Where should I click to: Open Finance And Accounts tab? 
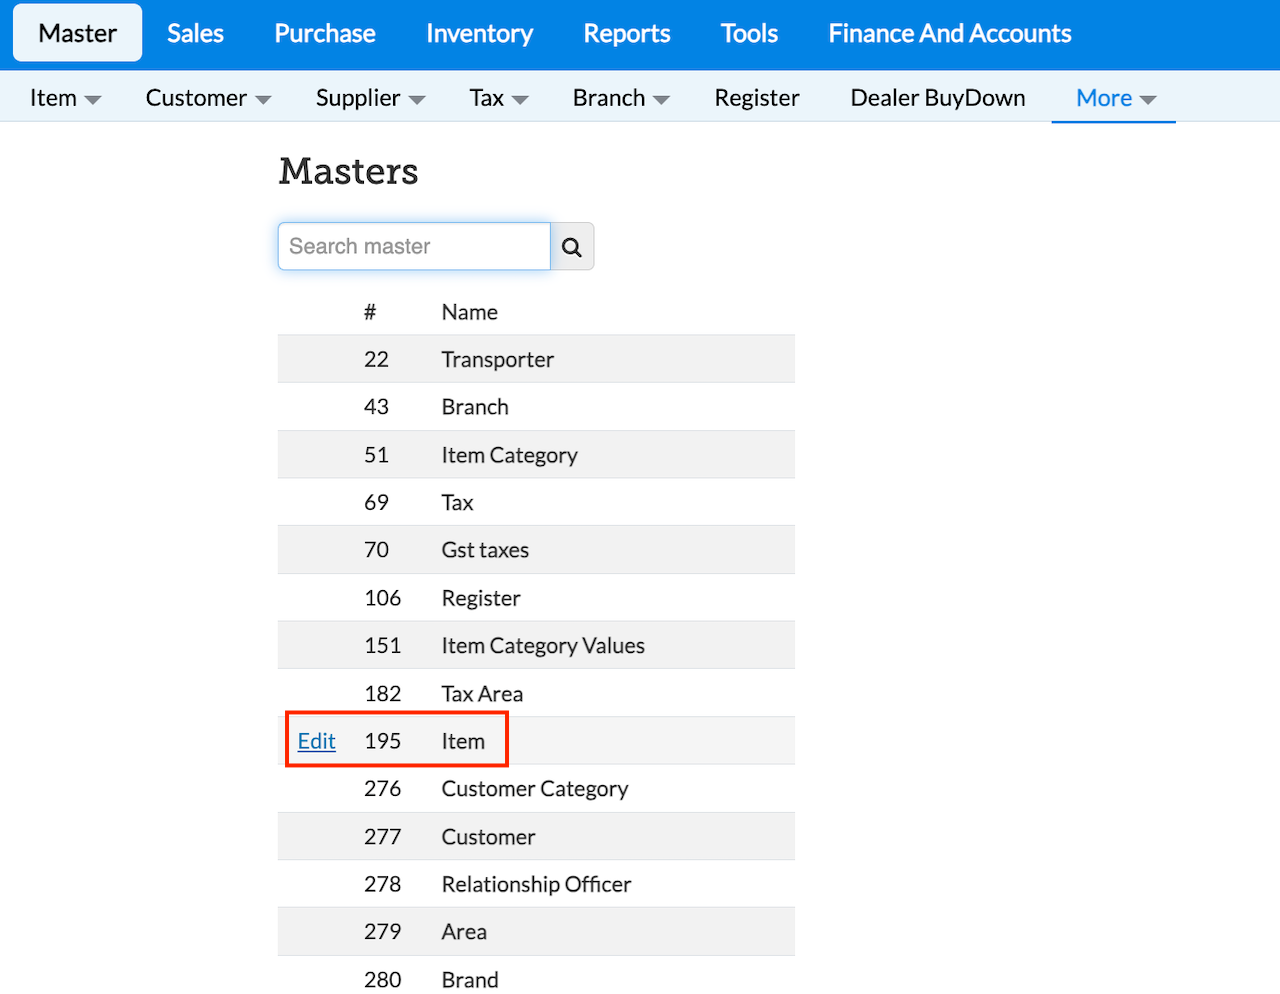pyautogui.click(x=949, y=33)
